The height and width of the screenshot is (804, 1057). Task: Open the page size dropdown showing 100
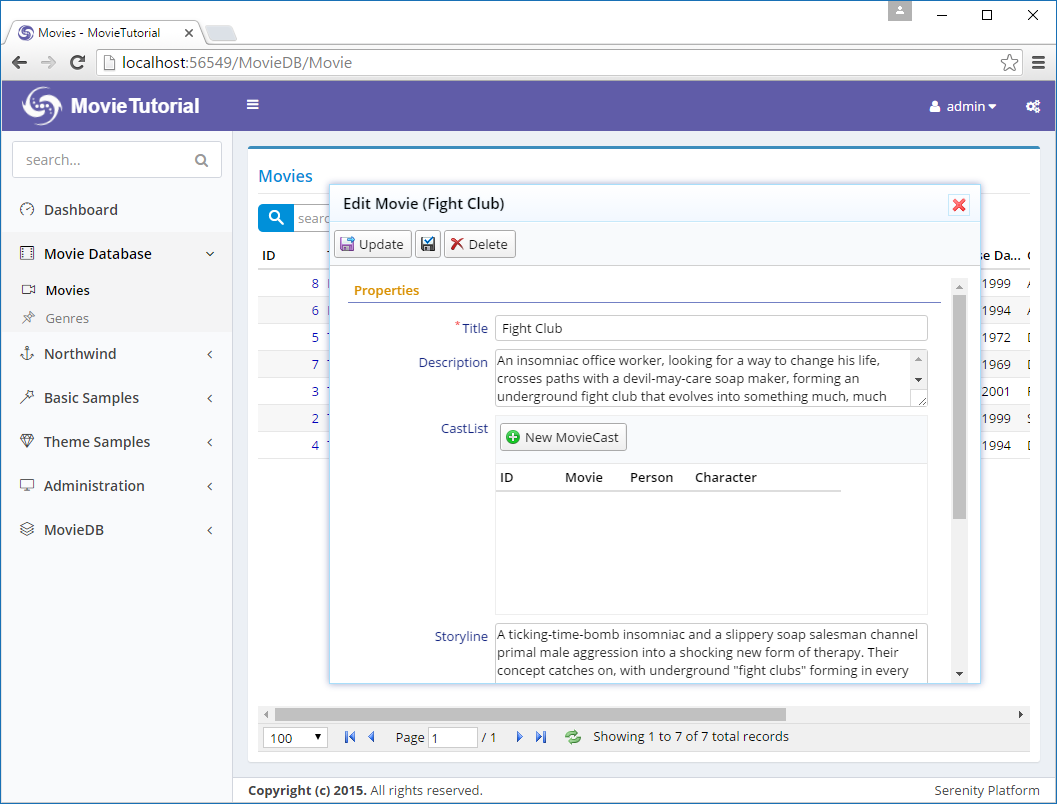click(295, 738)
